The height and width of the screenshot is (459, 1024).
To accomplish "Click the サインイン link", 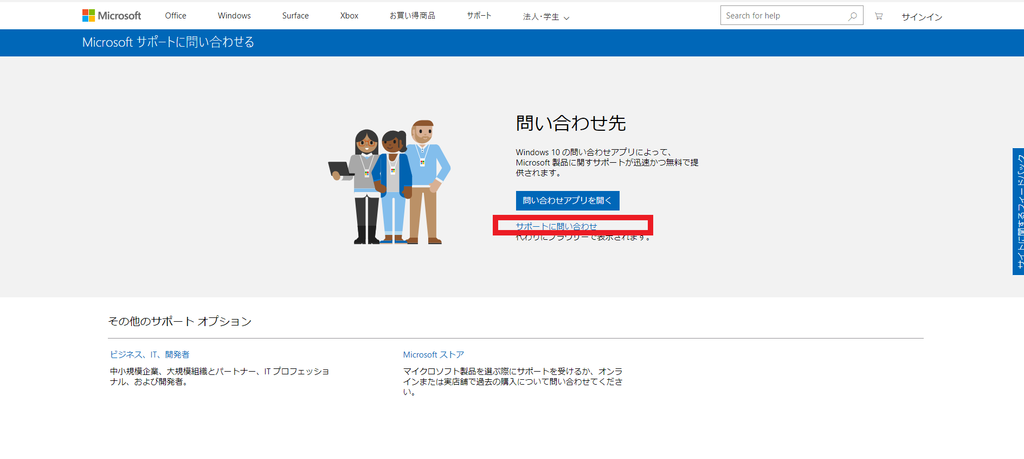I will (921, 17).
